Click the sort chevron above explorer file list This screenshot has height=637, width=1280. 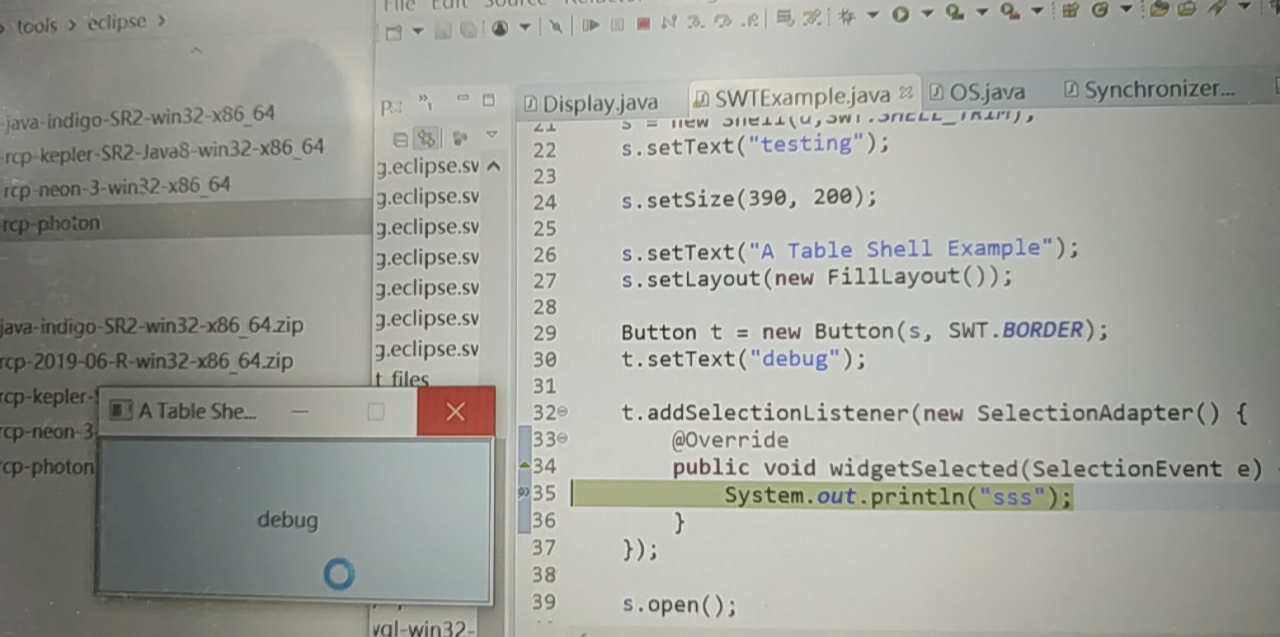click(195, 49)
